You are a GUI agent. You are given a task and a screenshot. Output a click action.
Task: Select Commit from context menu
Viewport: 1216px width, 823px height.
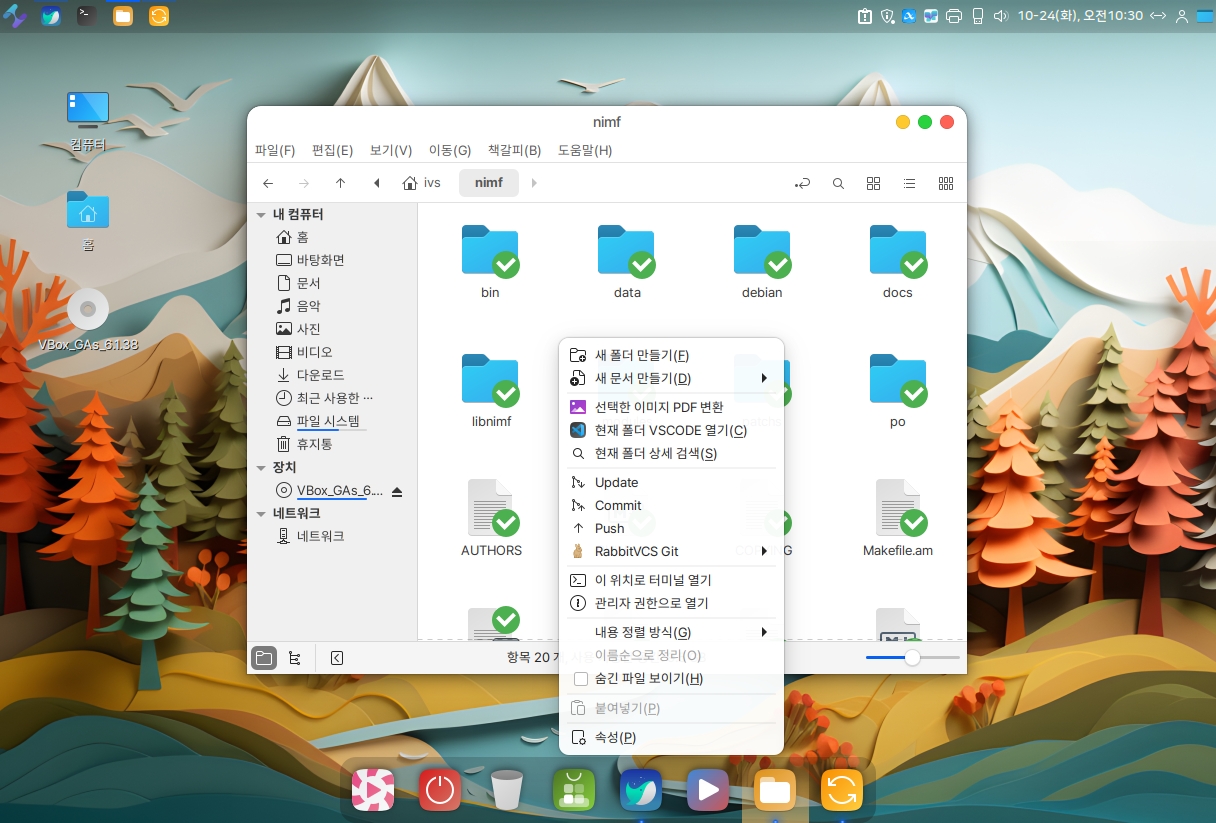pyautogui.click(x=618, y=506)
